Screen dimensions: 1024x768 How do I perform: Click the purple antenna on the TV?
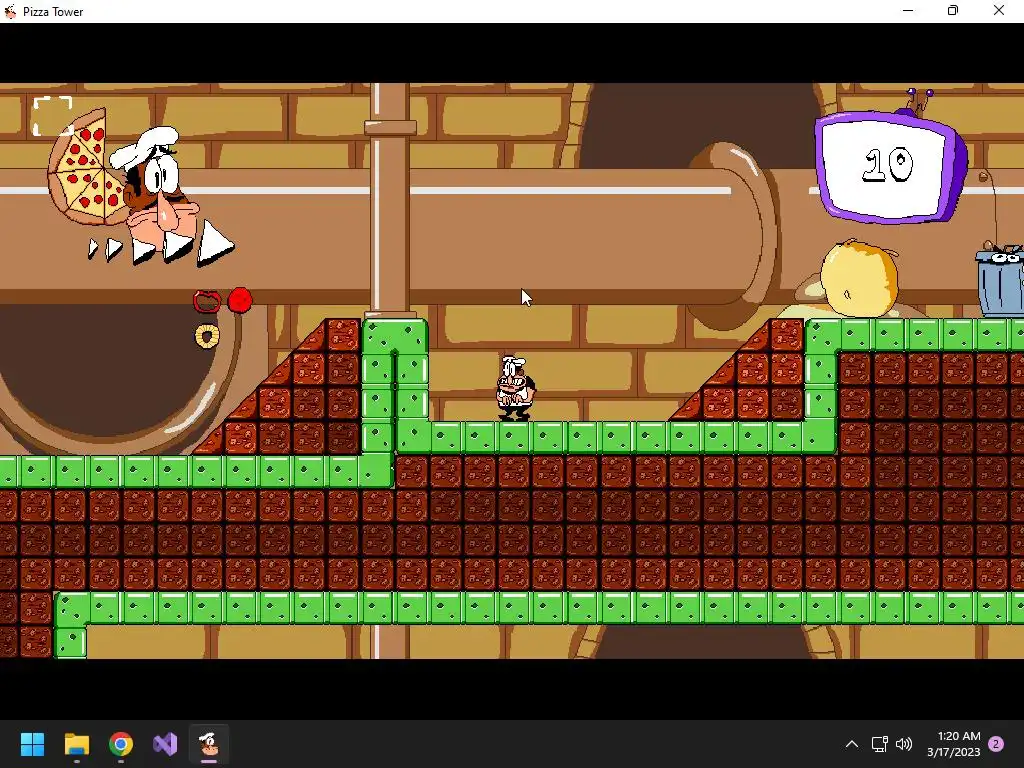tap(920, 101)
